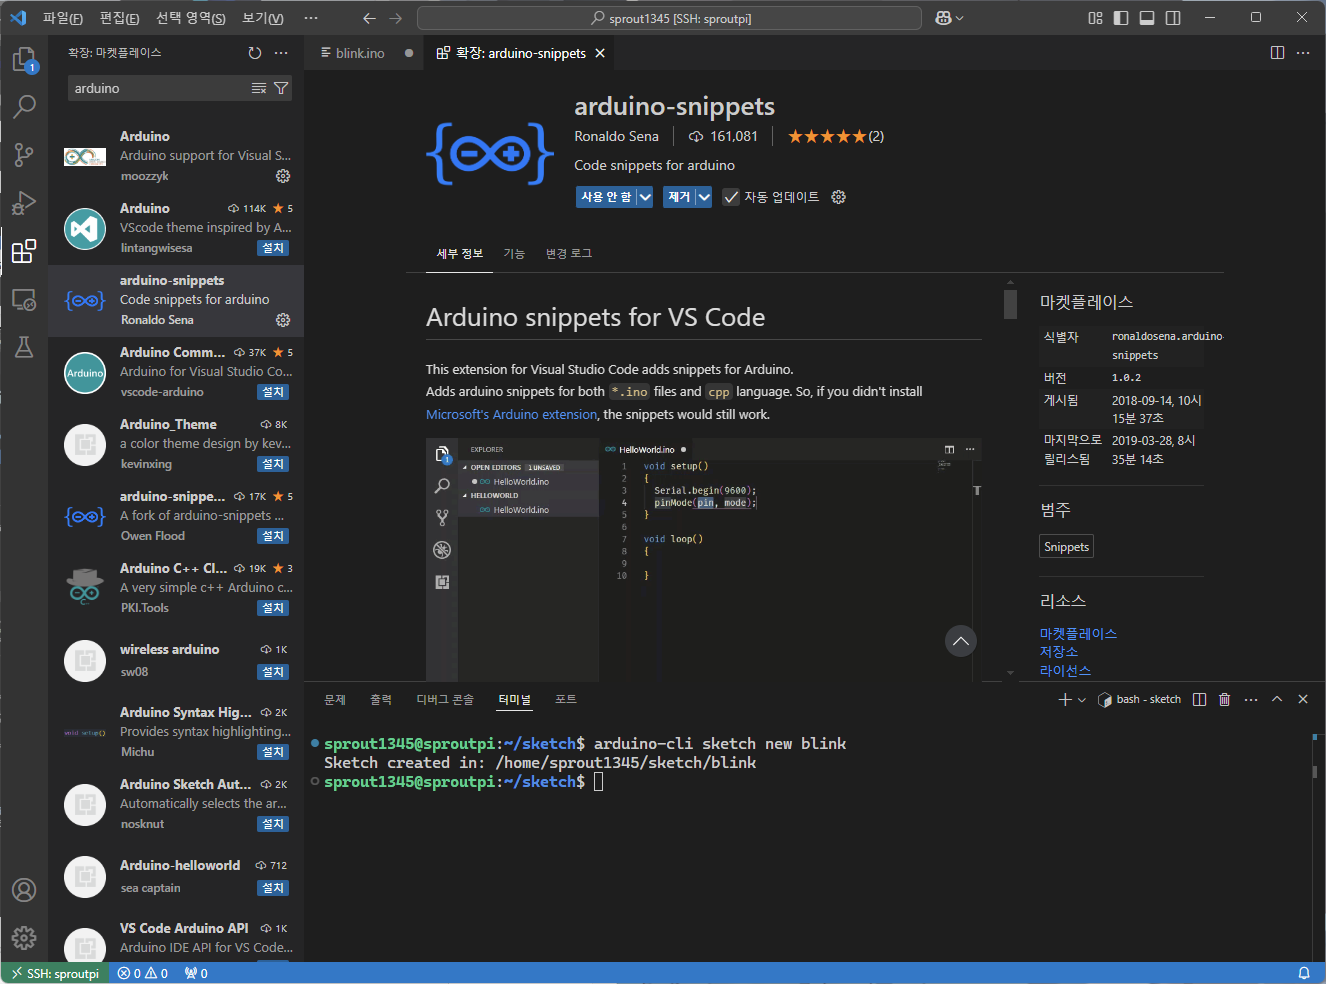
Task: Clear extension search results icon
Action: (x=259, y=88)
